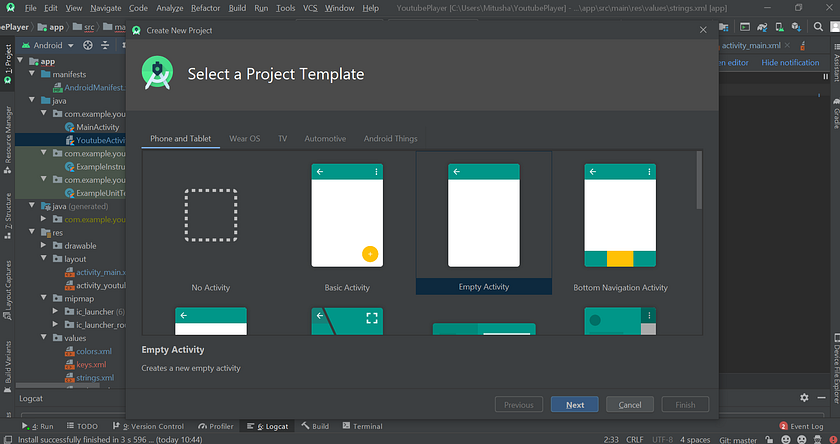Click the Search Everywhere magnifier icon

818,26
